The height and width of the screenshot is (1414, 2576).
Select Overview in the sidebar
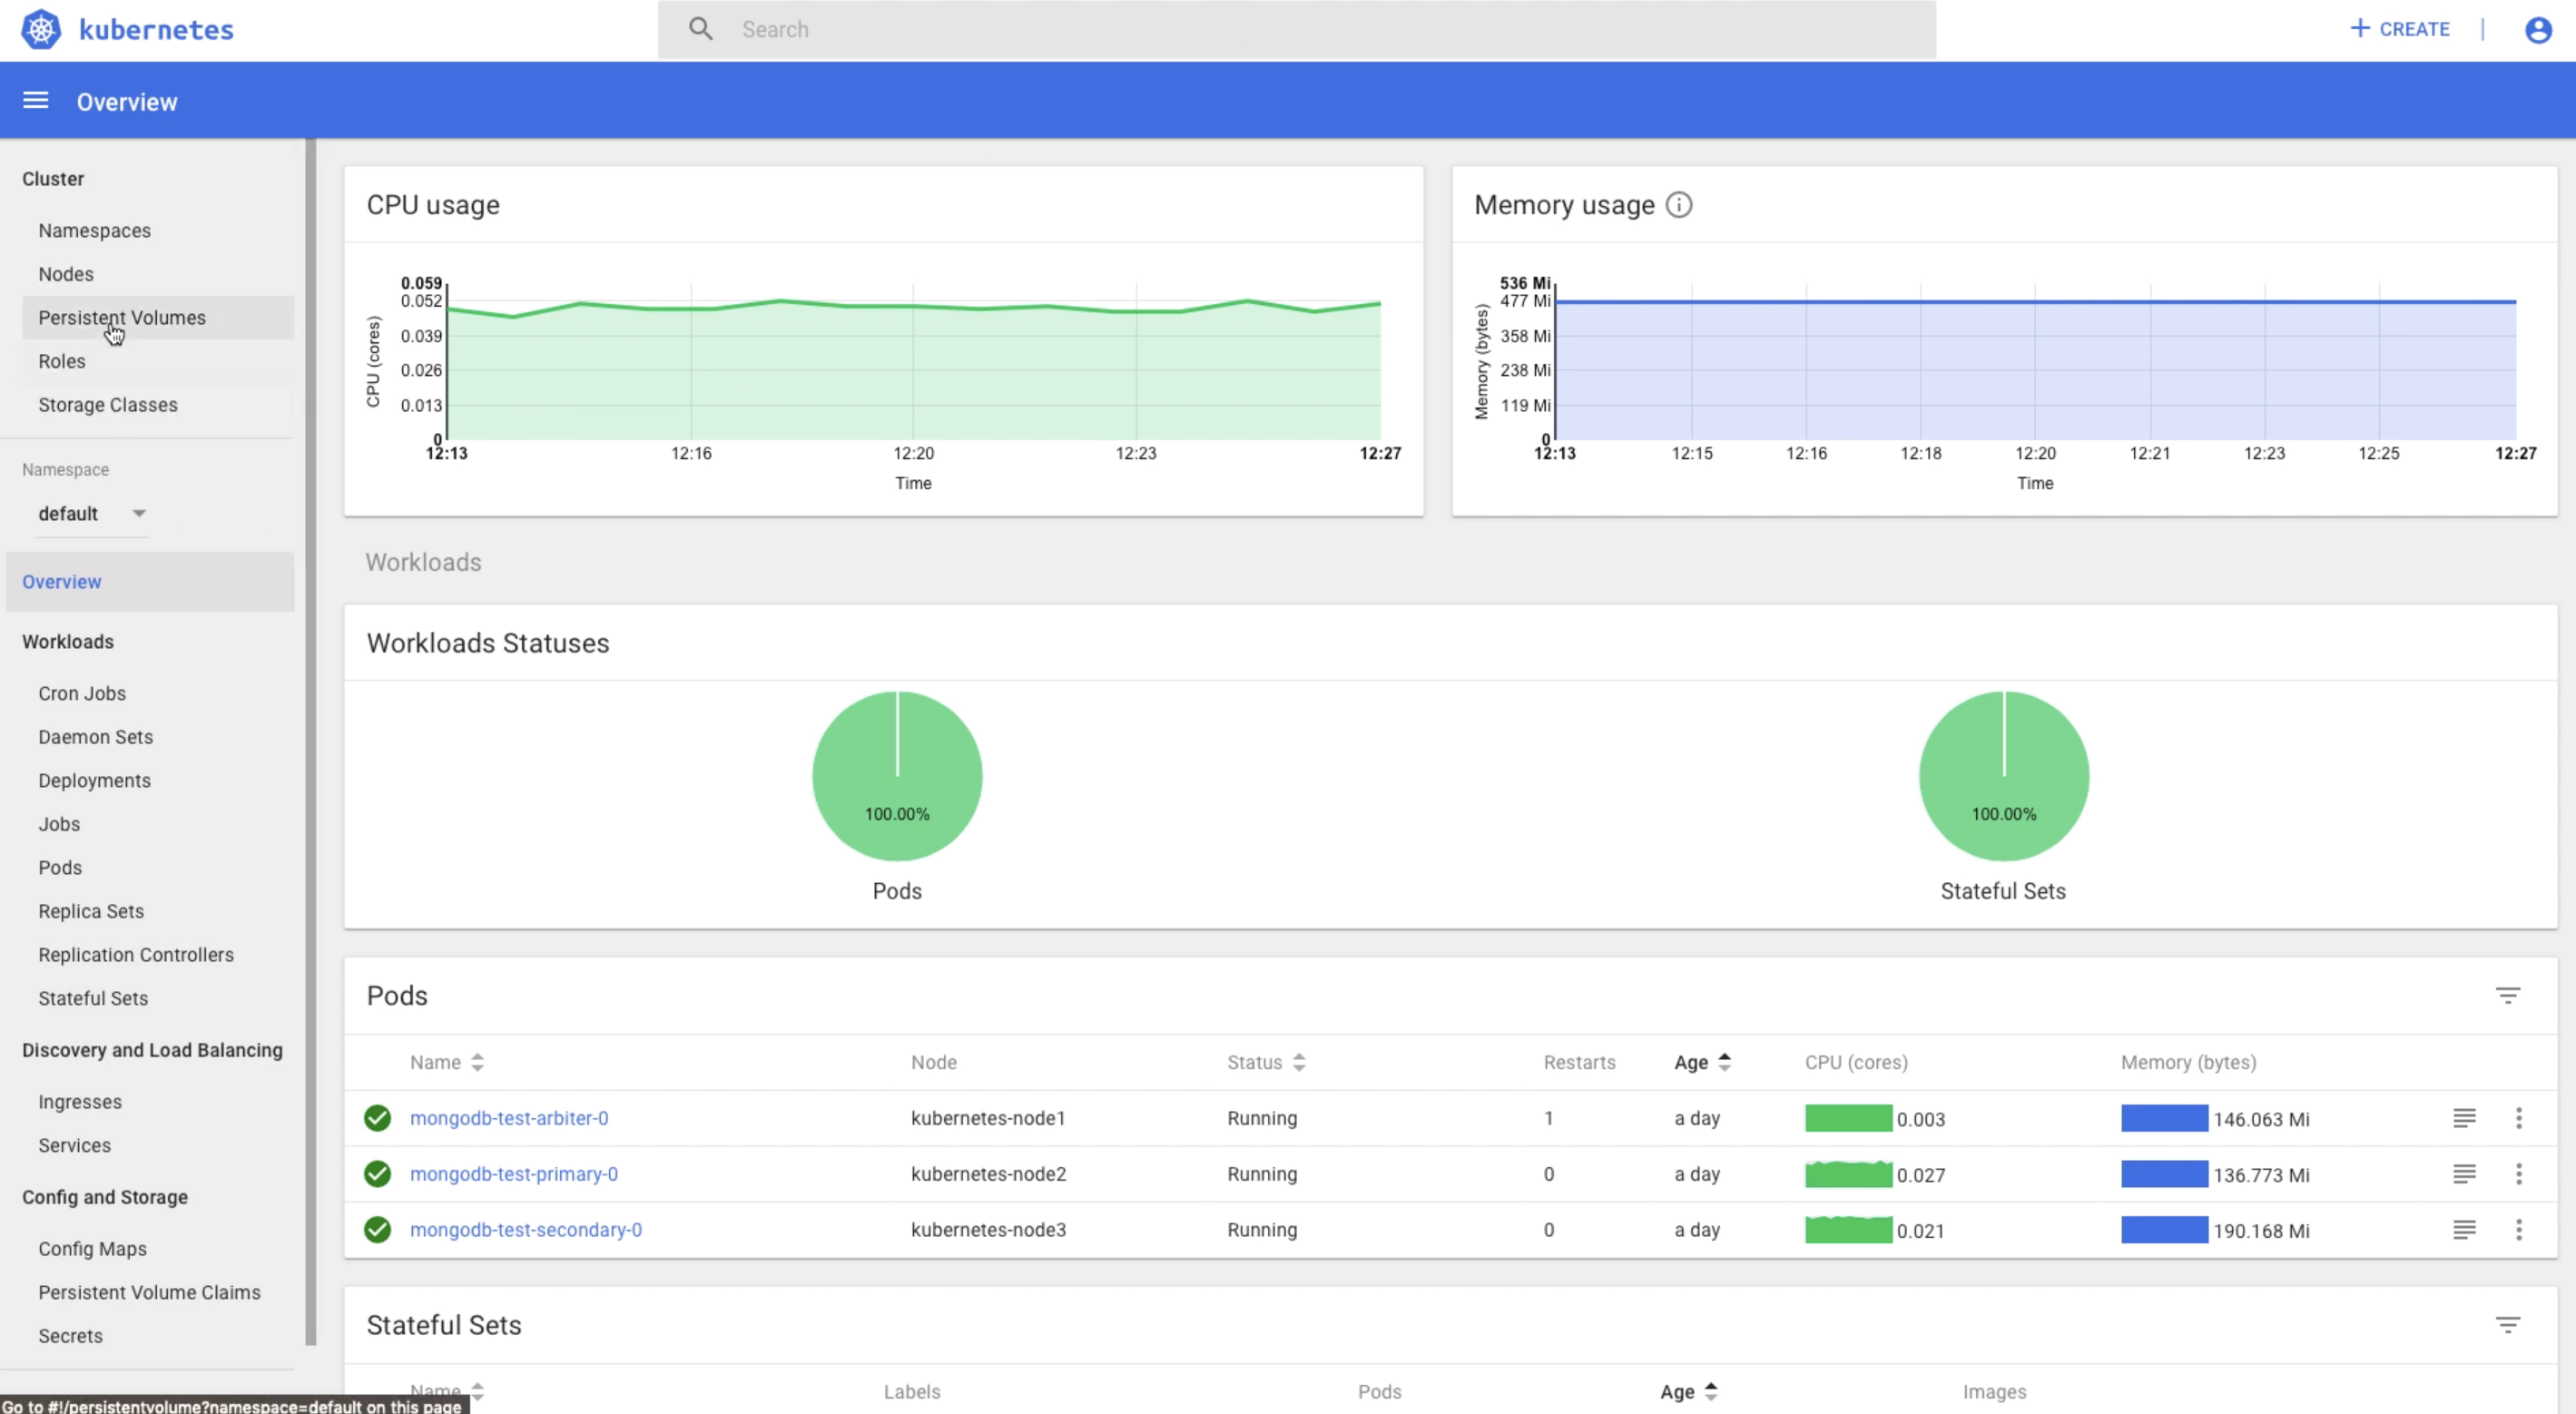(x=61, y=581)
